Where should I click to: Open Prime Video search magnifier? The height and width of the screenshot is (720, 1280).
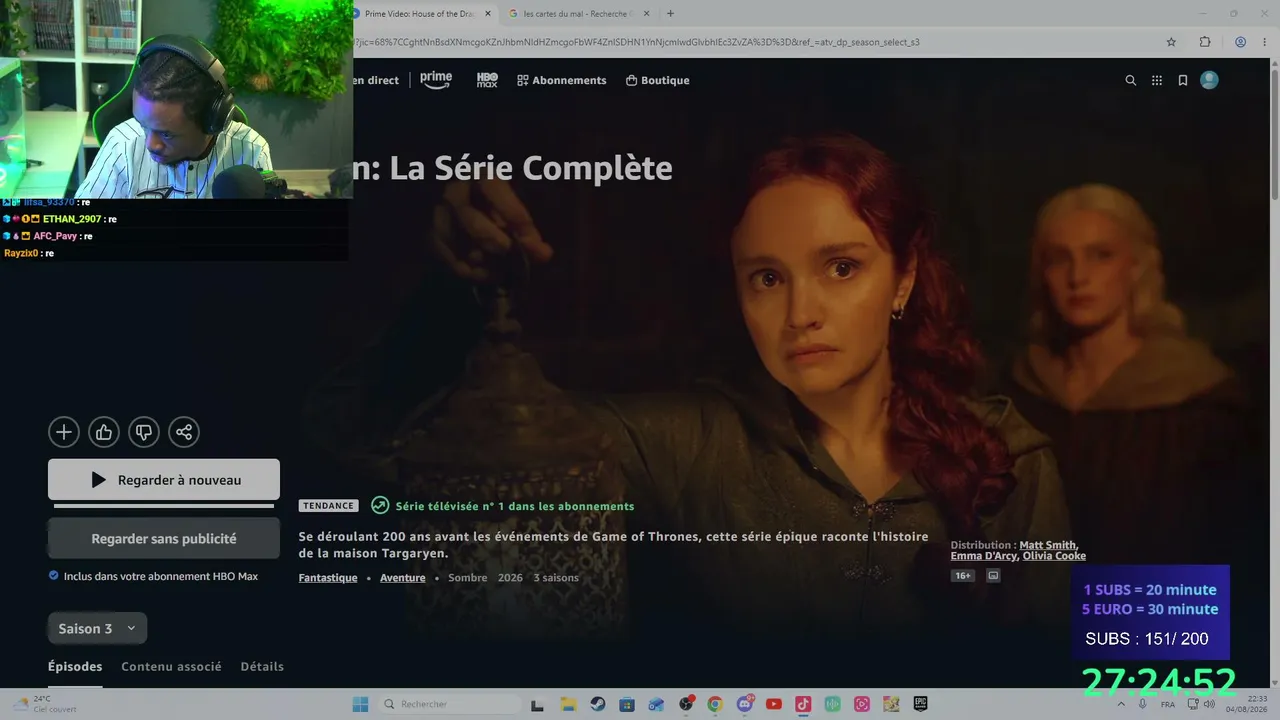1131,80
